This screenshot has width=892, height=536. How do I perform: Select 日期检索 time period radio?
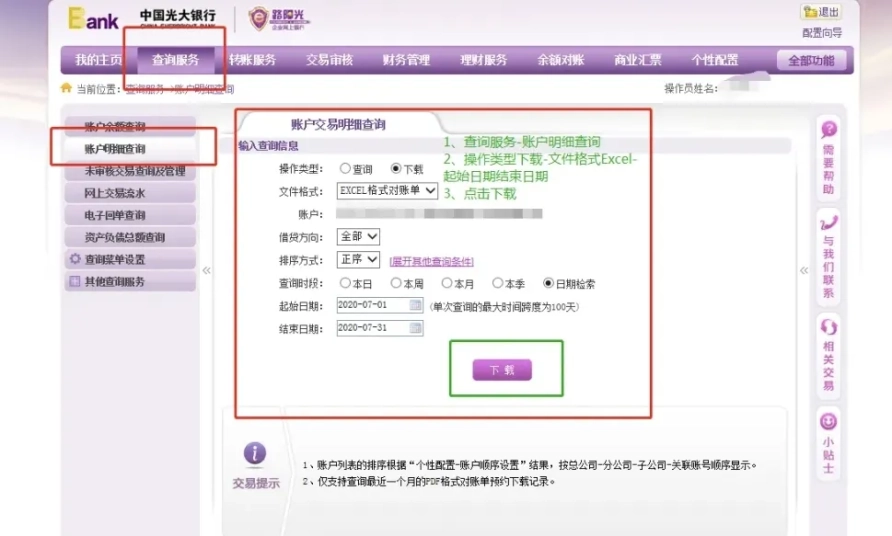pos(548,283)
